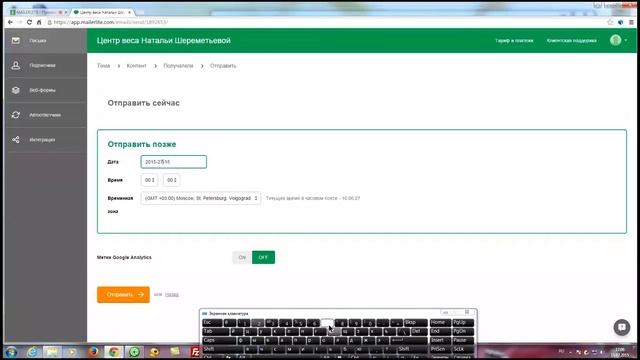Select the Отправить breadcrumb step
The width and height of the screenshot is (640, 360).
tap(223, 66)
